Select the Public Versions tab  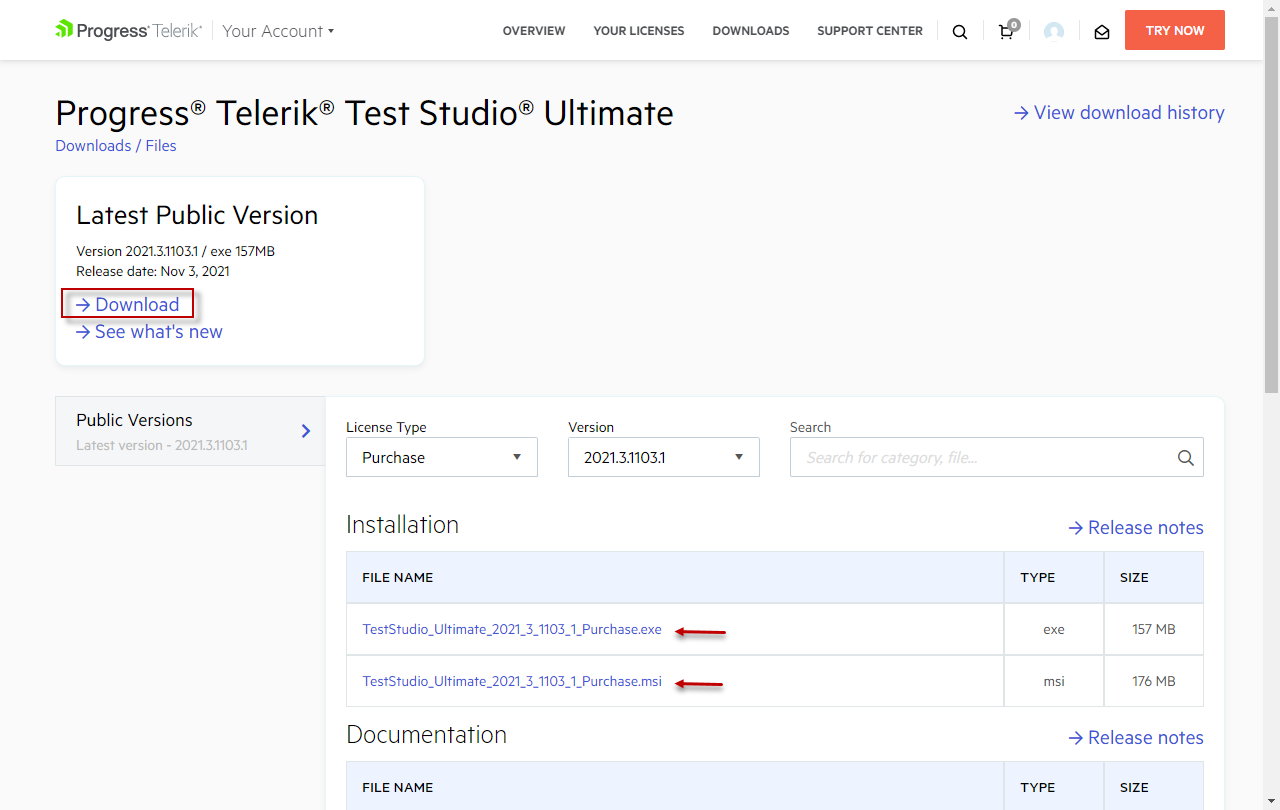point(190,431)
